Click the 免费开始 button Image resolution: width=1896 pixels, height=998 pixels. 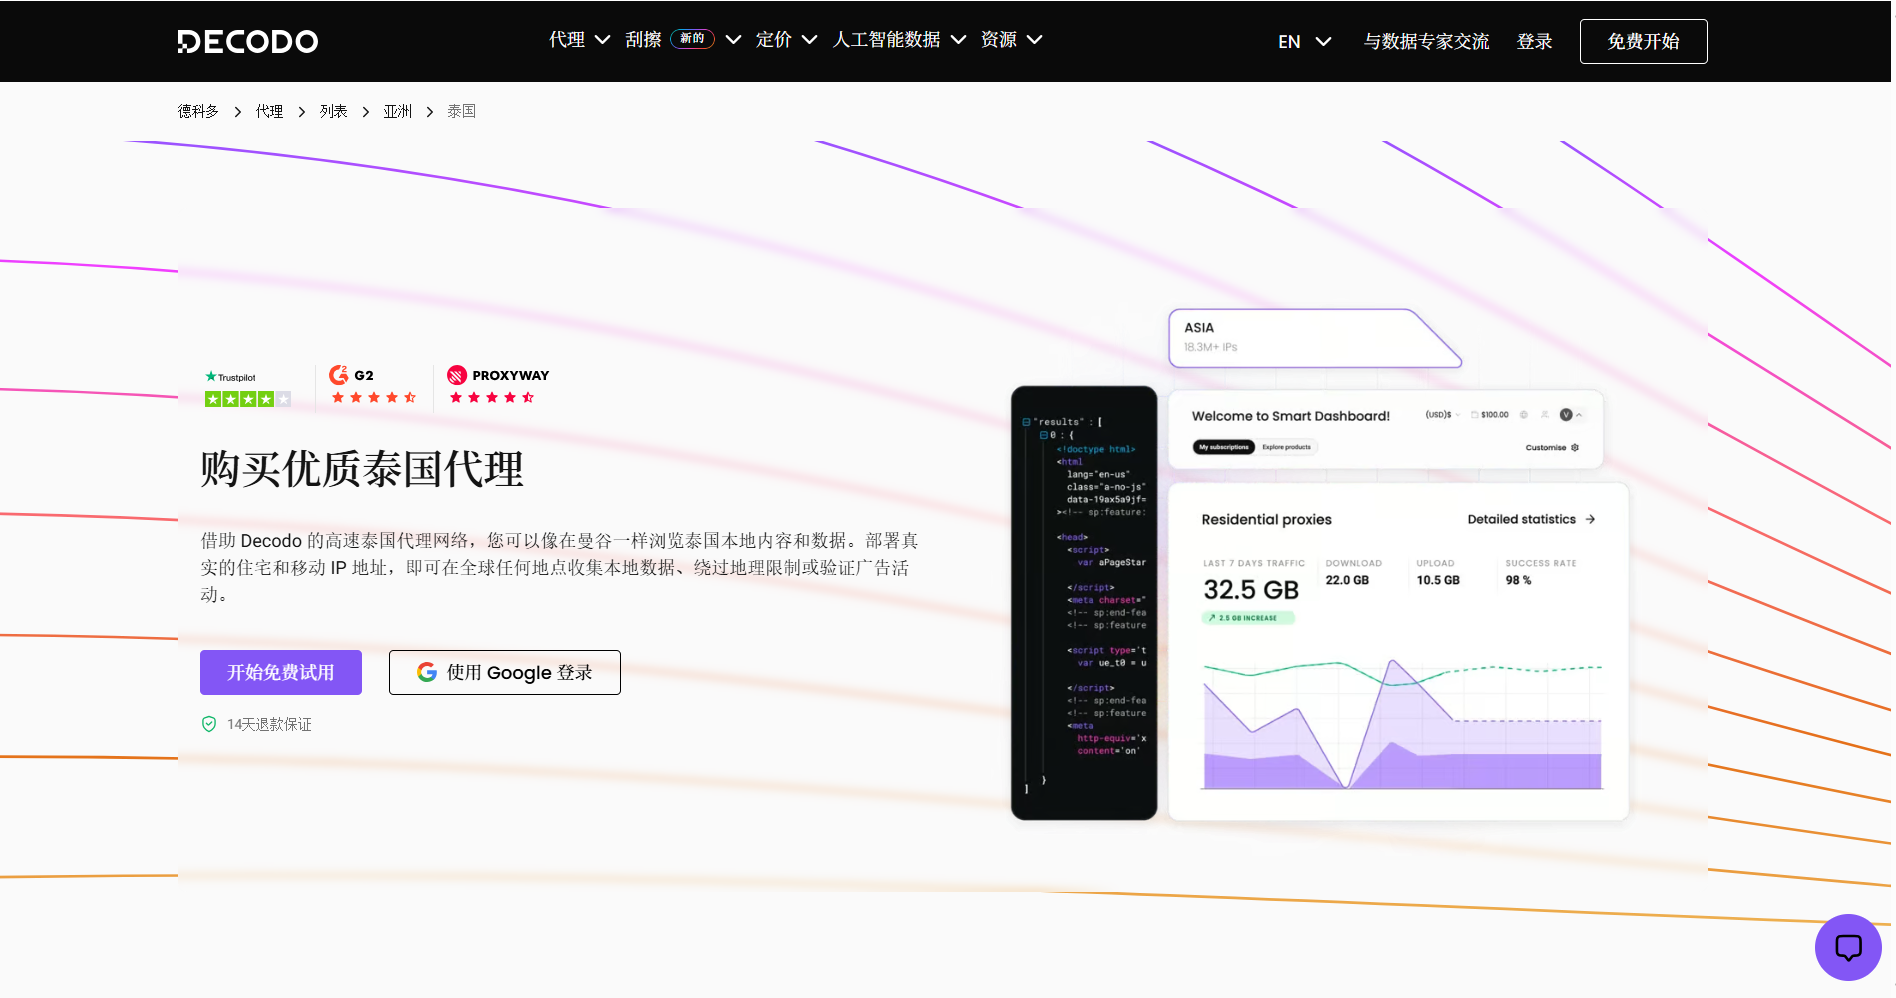(1644, 42)
